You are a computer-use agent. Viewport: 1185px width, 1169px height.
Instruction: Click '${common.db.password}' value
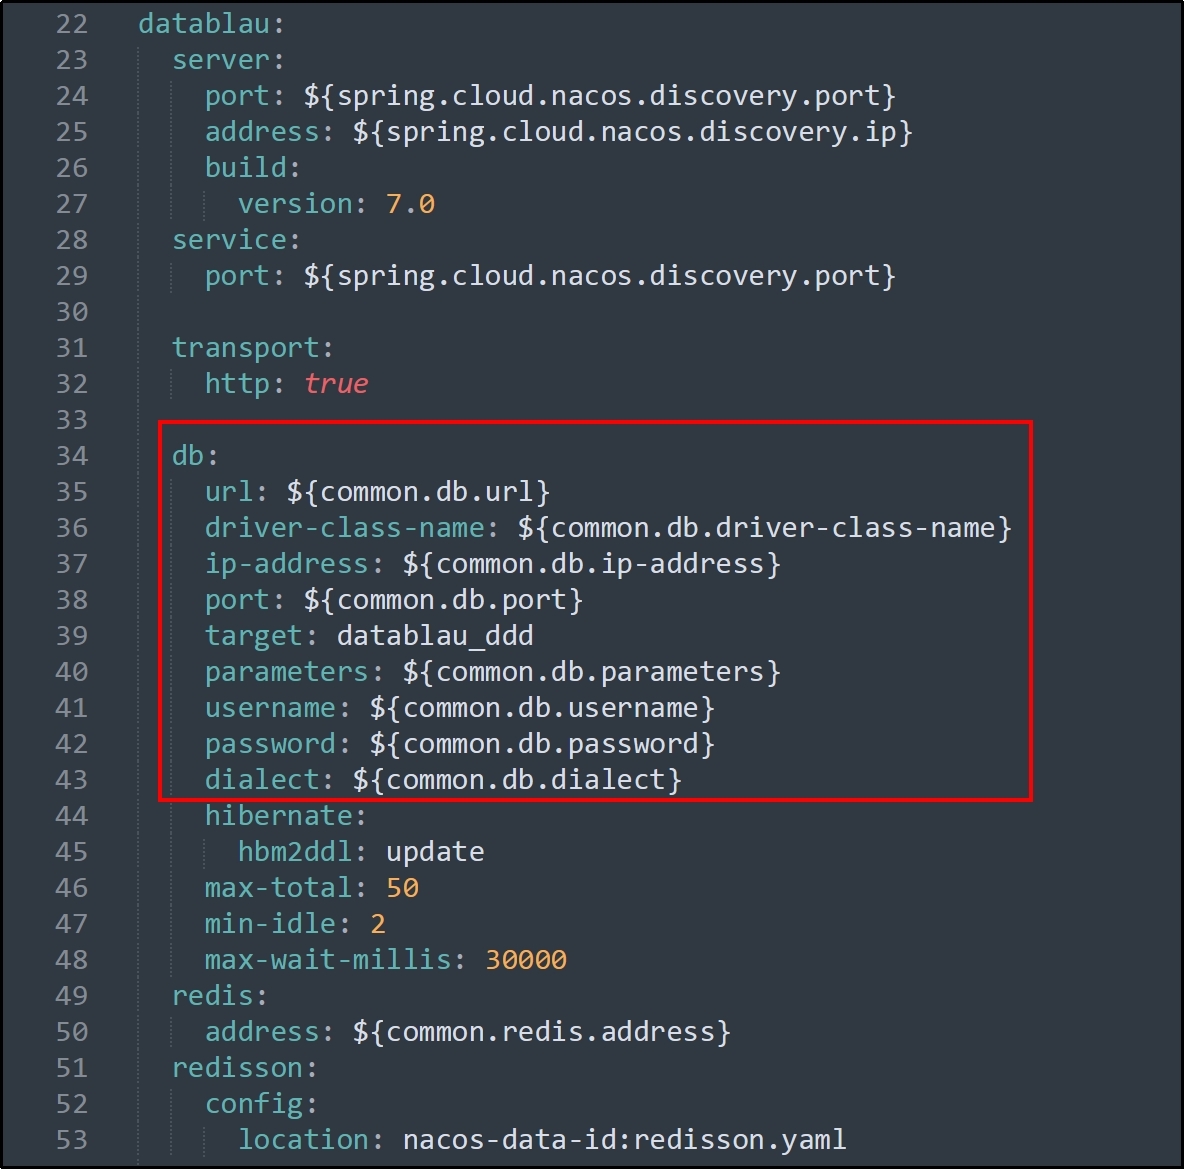click(542, 745)
